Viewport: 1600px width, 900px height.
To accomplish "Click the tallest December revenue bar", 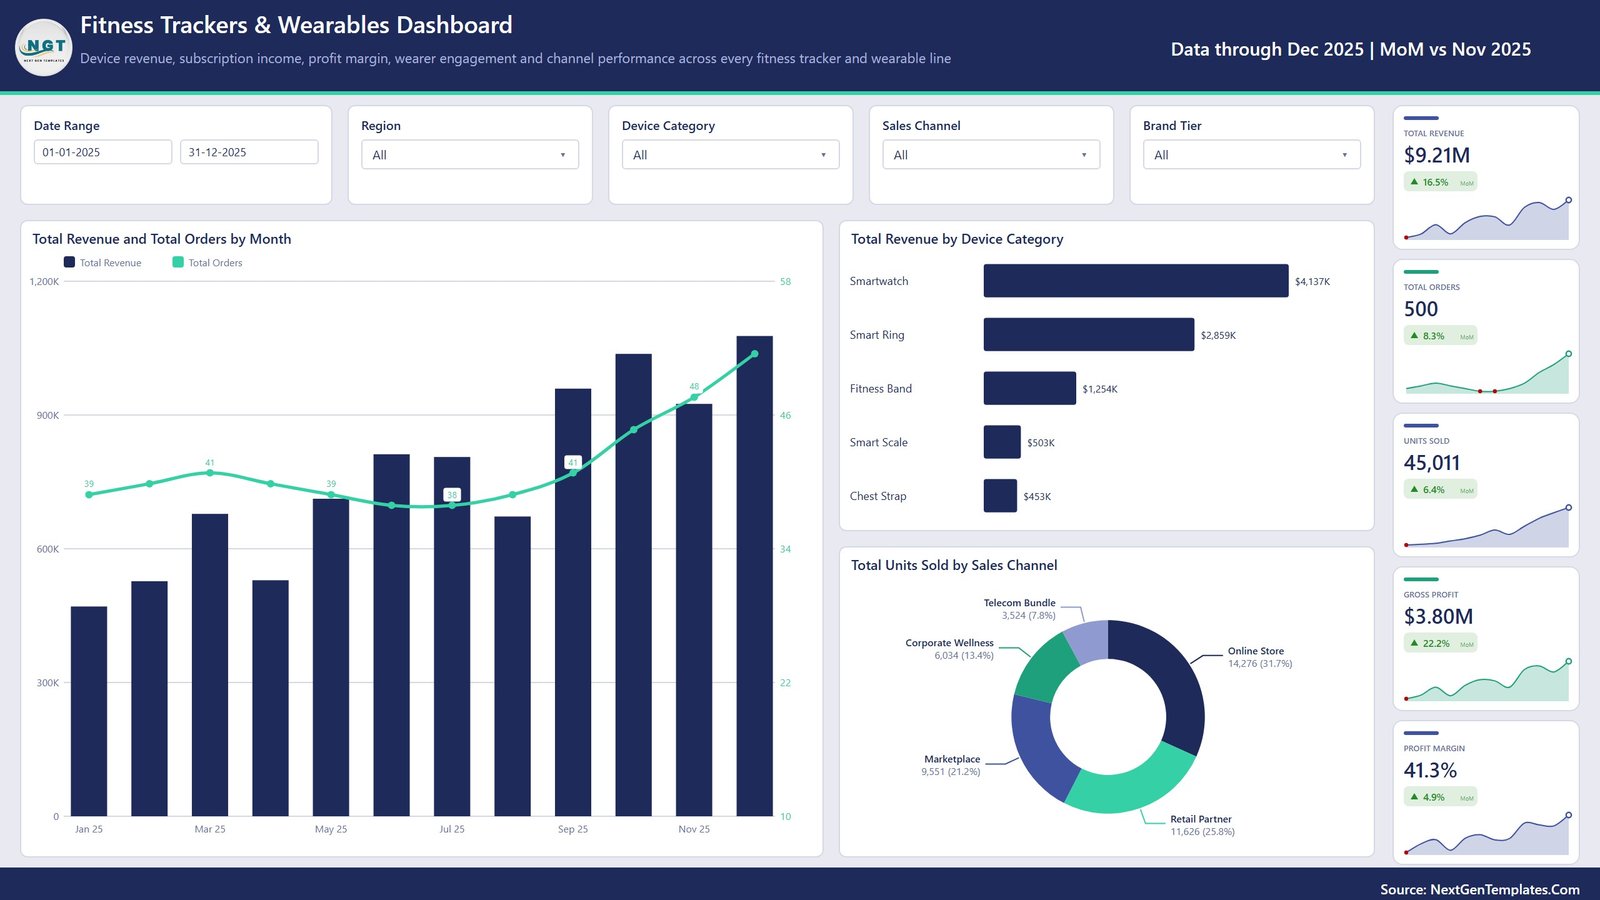I will point(755,576).
